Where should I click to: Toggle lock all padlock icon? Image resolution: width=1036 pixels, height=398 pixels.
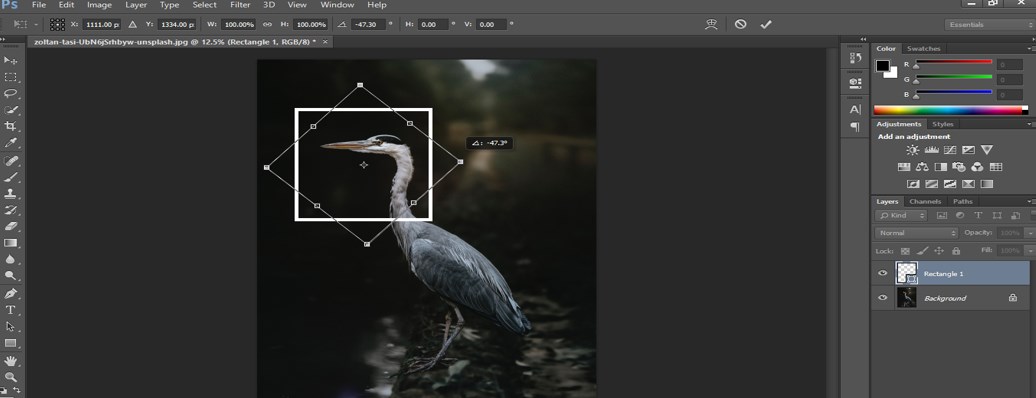[955, 251]
